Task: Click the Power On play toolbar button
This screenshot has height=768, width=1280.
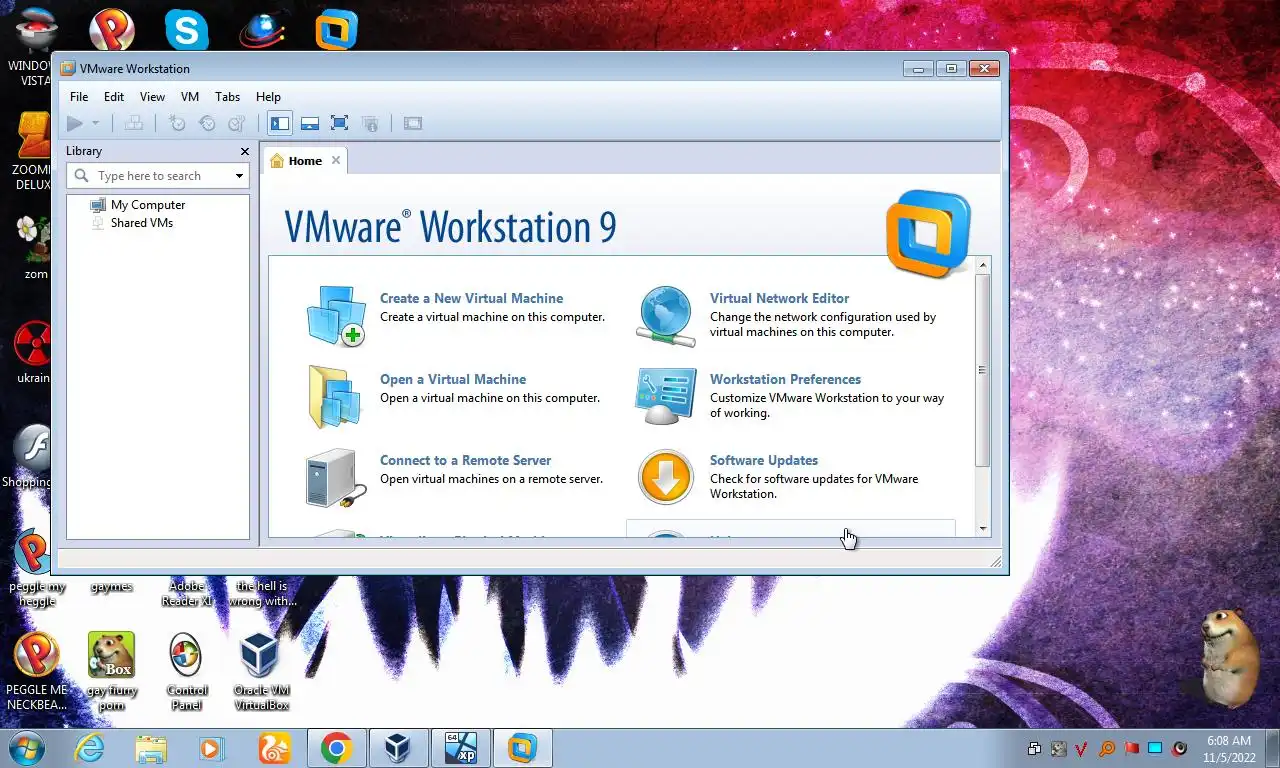Action: [75, 123]
